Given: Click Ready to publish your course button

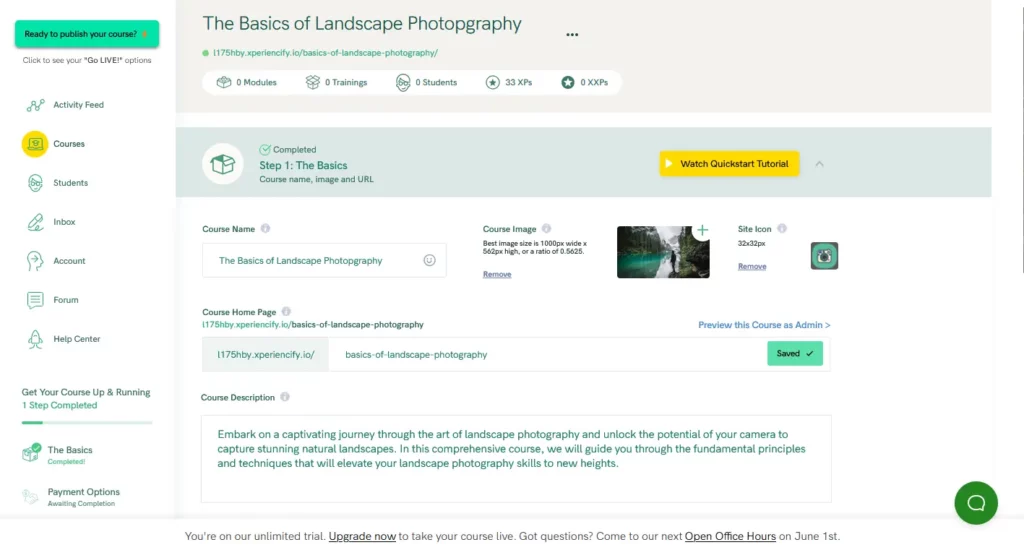Looking at the screenshot, I should click(x=87, y=34).
